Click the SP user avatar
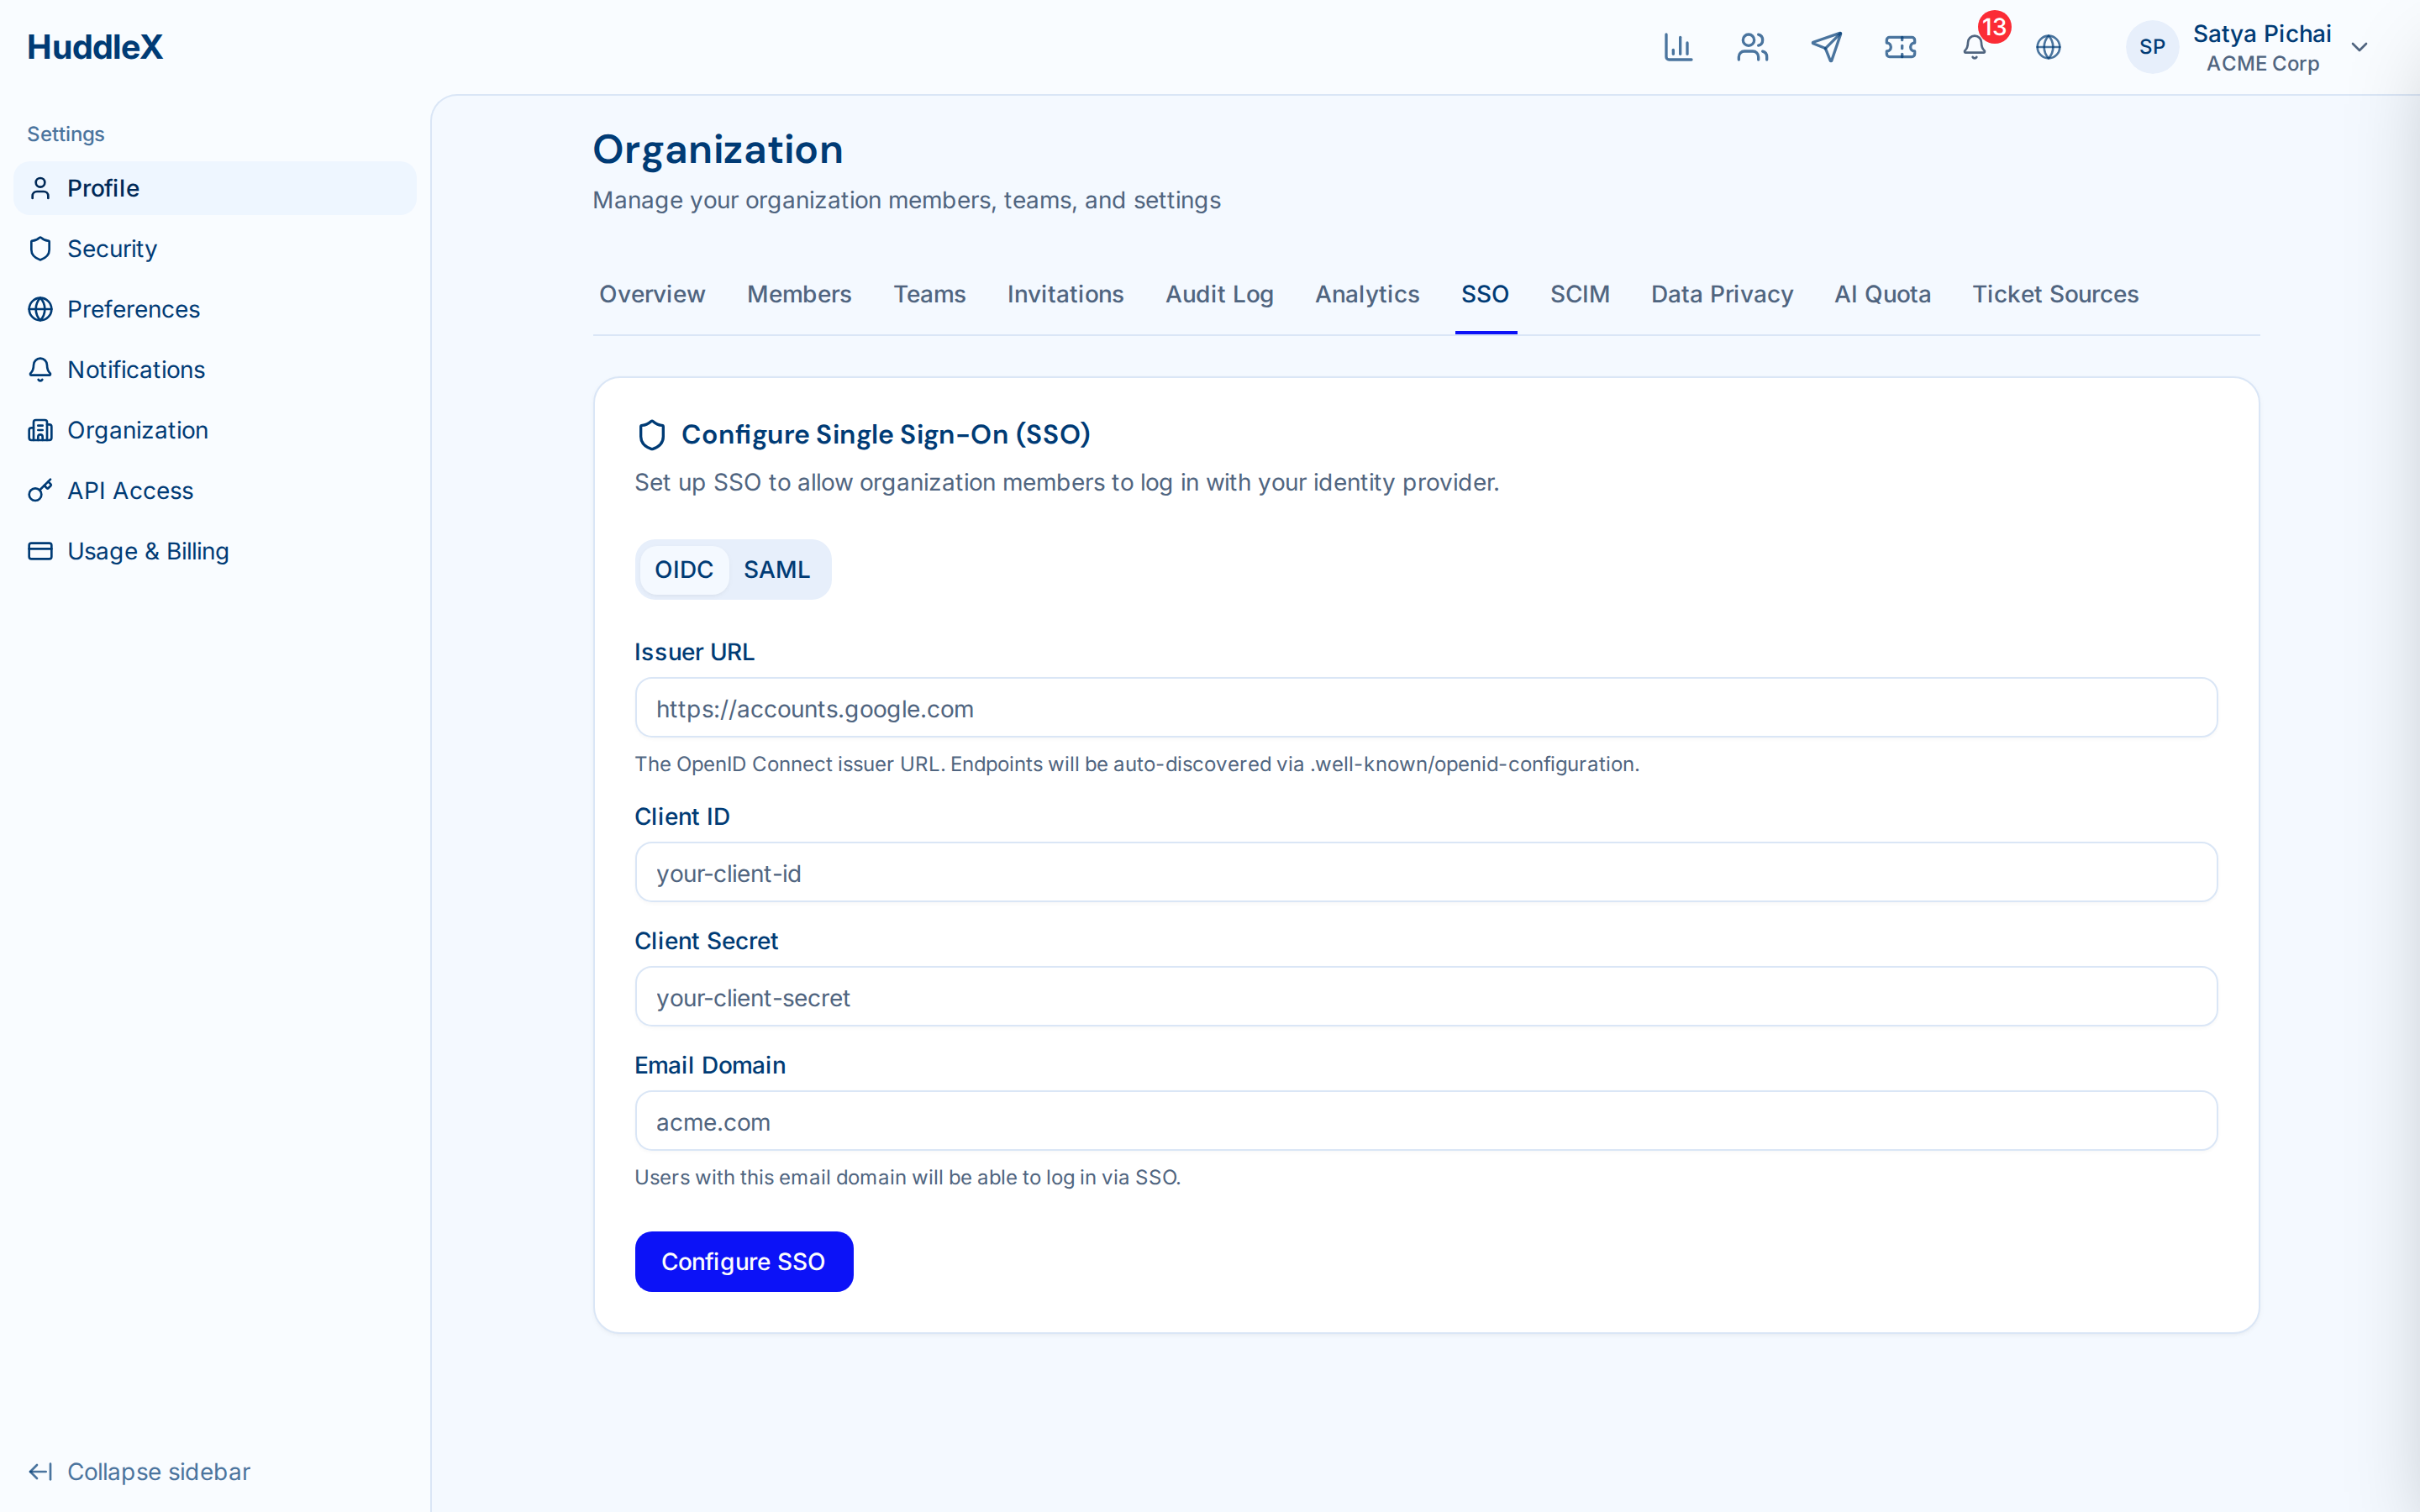The width and height of the screenshot is (2420, 1512). 2152,47
